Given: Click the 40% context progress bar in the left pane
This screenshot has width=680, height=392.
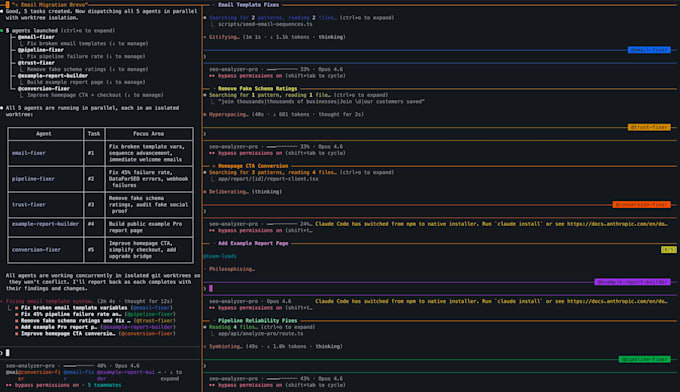Looking at the screenshot, I should (x=78, y=366).
